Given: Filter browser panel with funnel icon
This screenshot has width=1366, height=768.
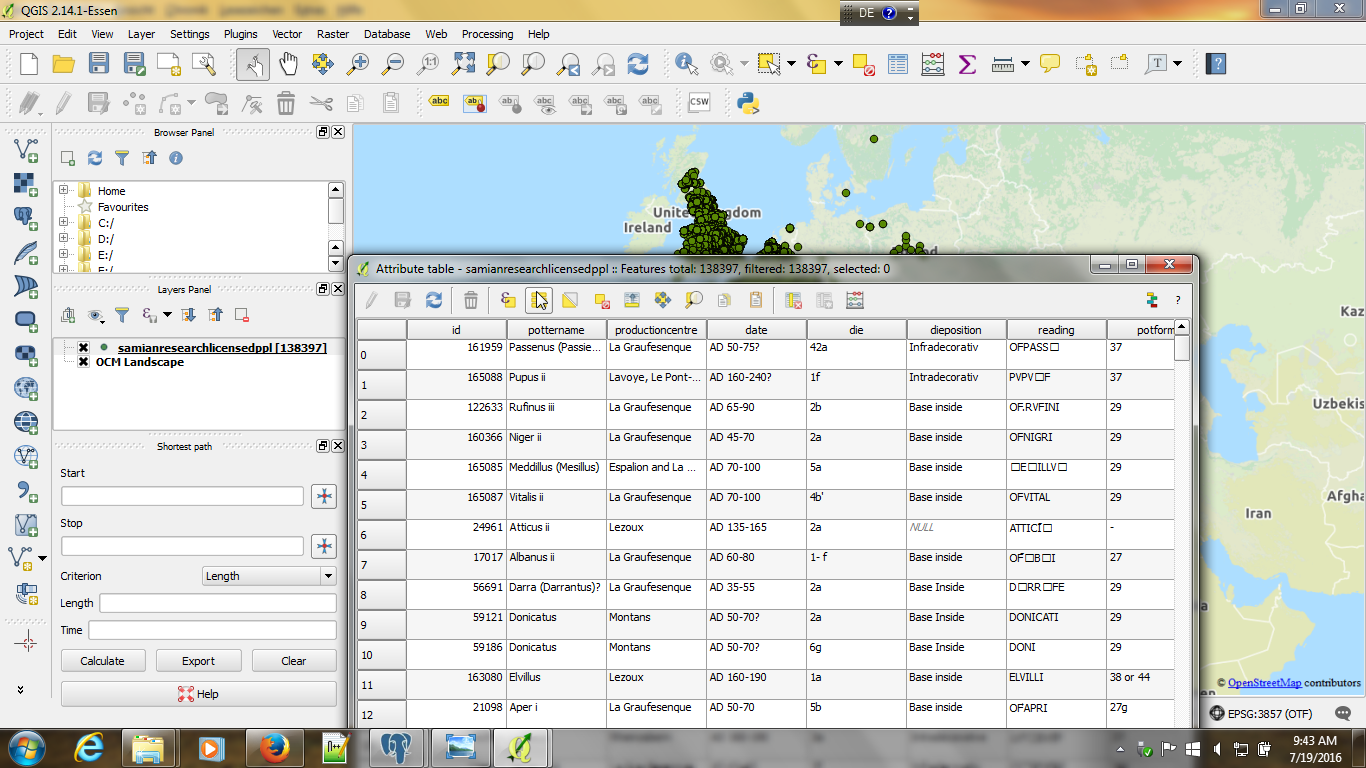Looking at the screenshot, I should (122, 158).
